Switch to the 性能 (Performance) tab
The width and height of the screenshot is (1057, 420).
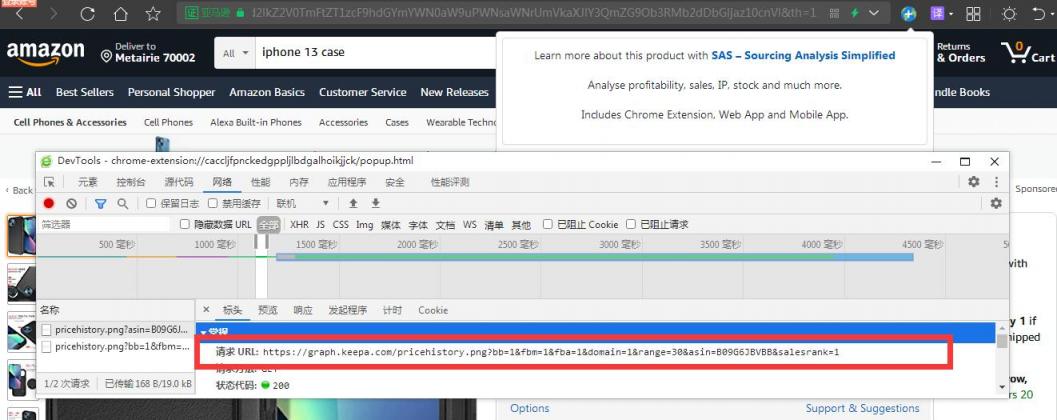point(260,182)
